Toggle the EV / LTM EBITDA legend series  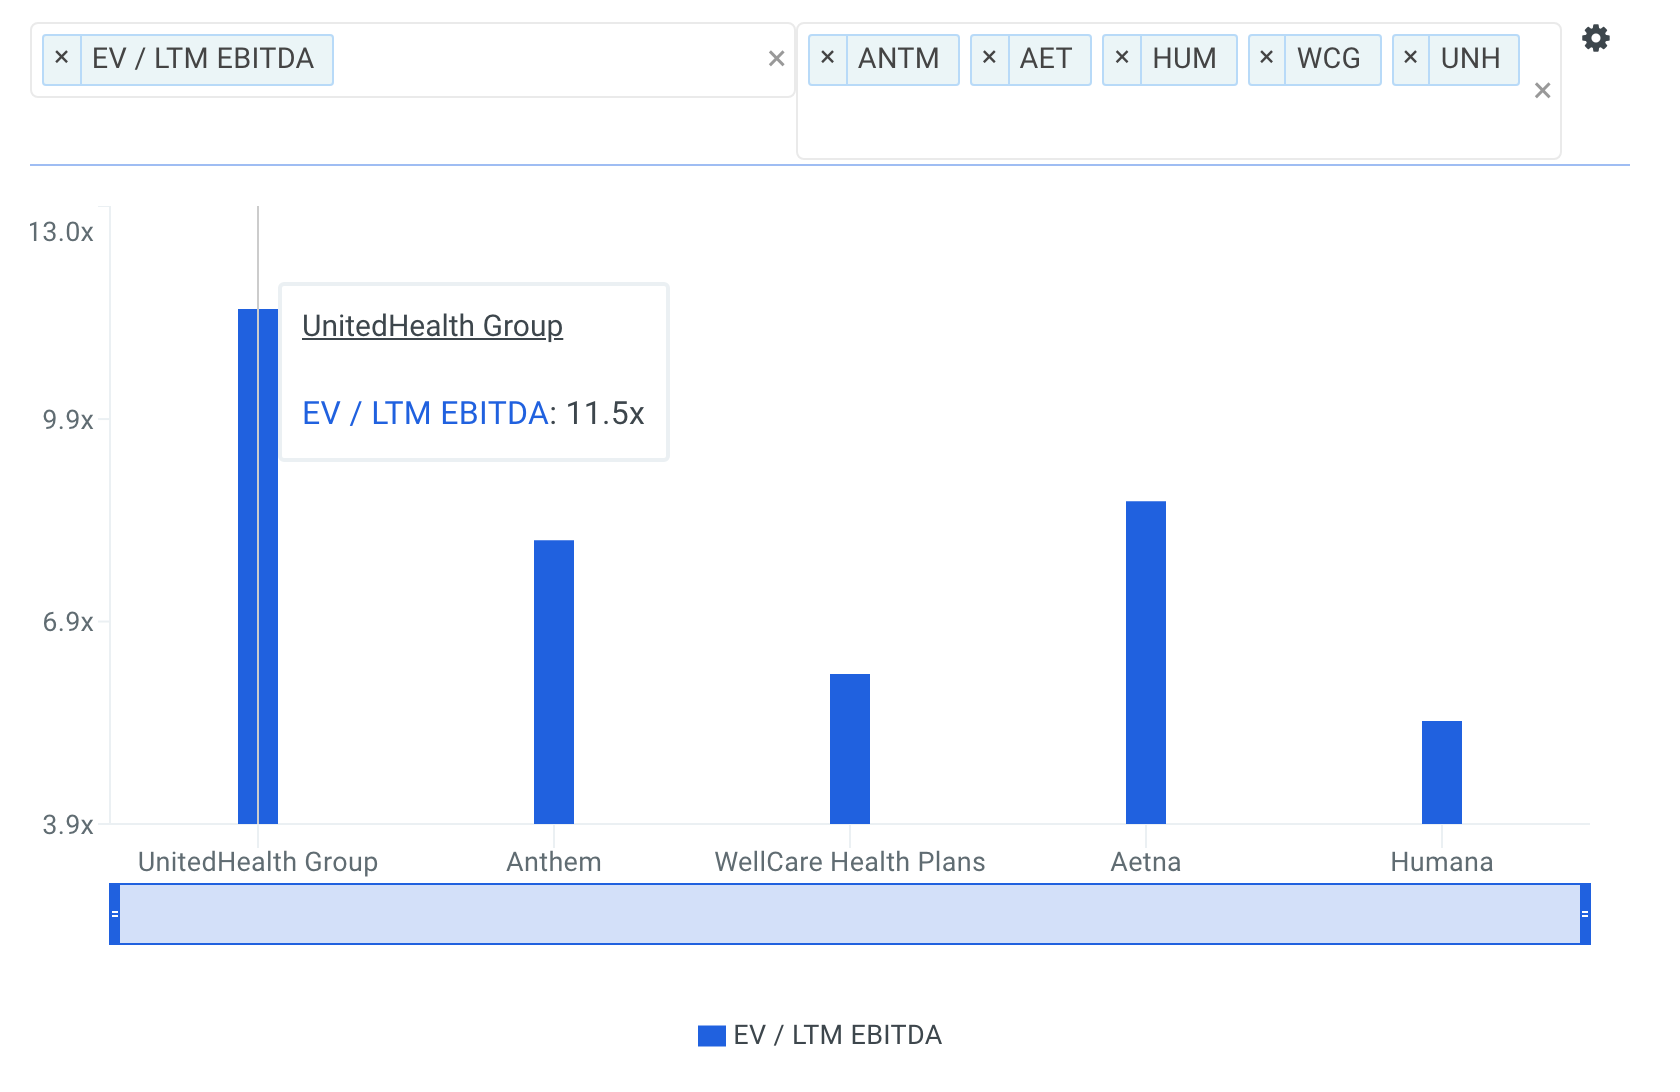[x=820, y=1035]
